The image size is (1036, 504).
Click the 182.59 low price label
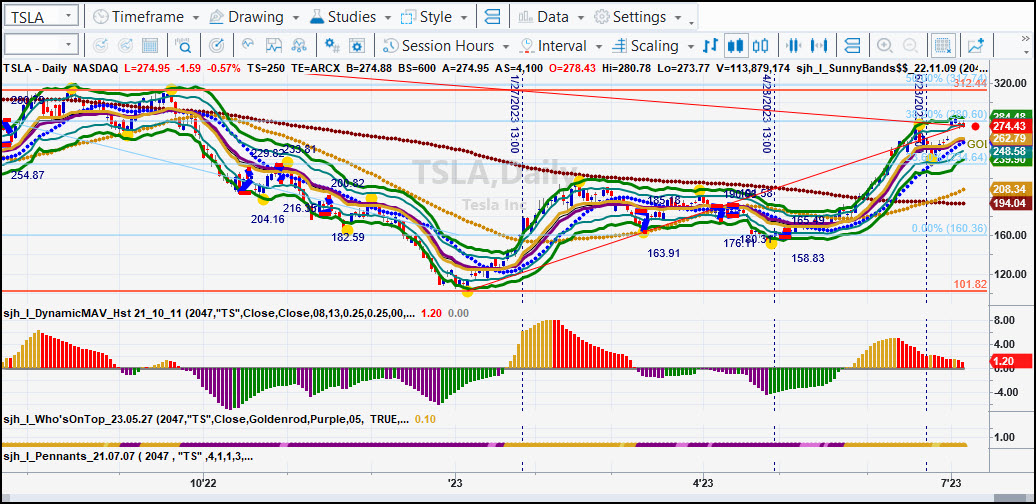coord(348,236)
